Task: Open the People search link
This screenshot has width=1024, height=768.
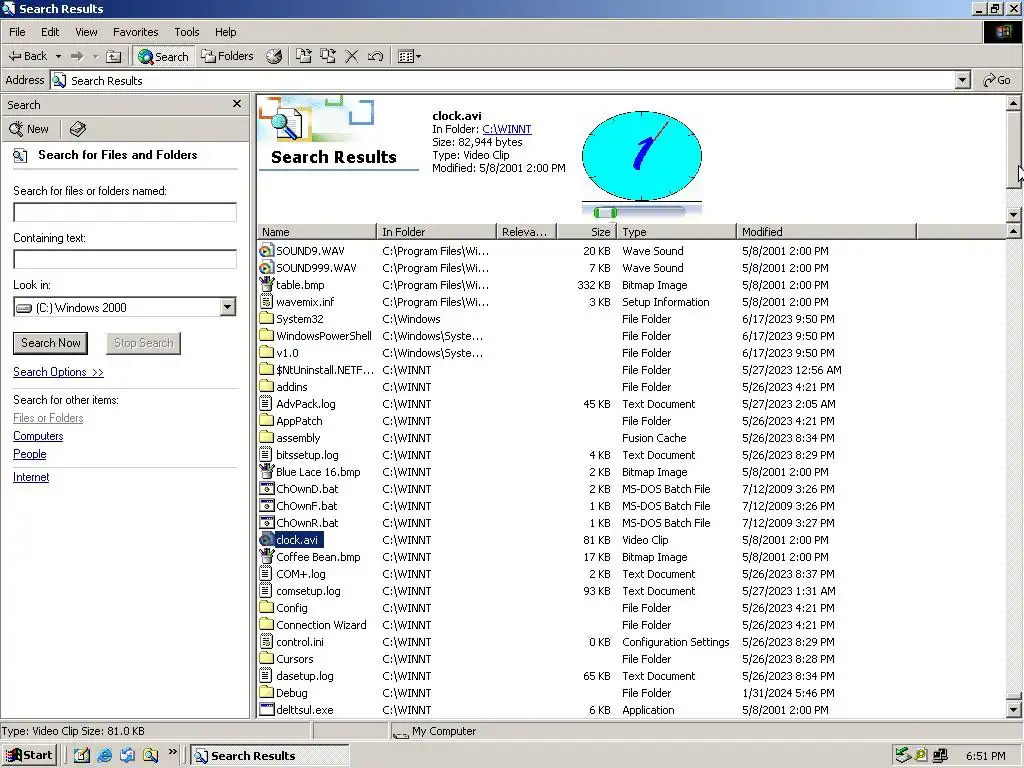Action: [x=29, y=454]
